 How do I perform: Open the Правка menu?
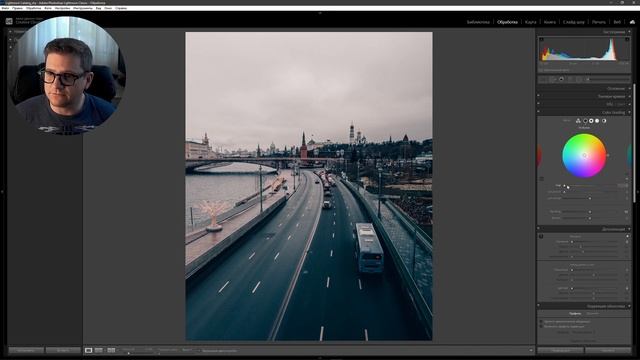(18, 8)
